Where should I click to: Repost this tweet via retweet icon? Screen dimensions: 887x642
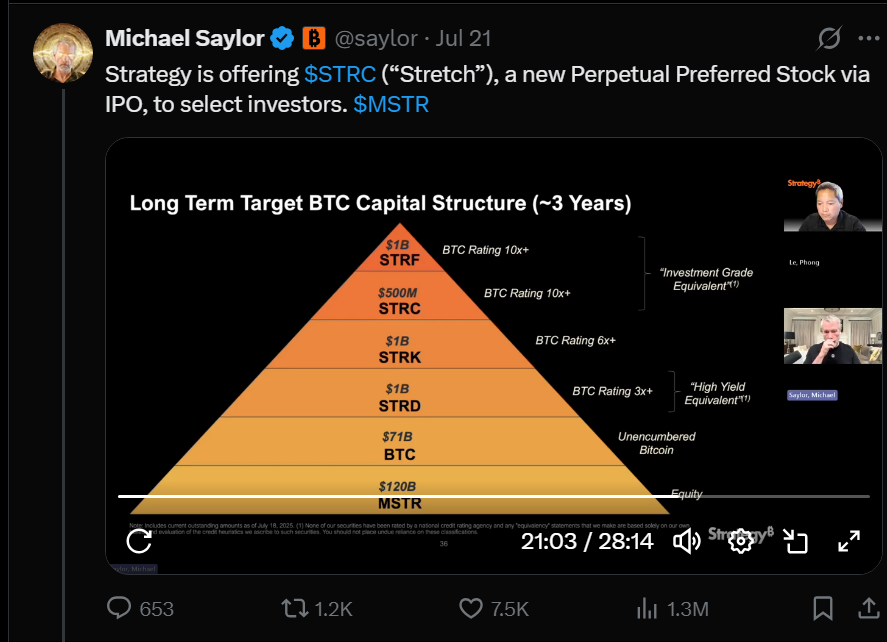pyautogui.click(x=295, y=609)
